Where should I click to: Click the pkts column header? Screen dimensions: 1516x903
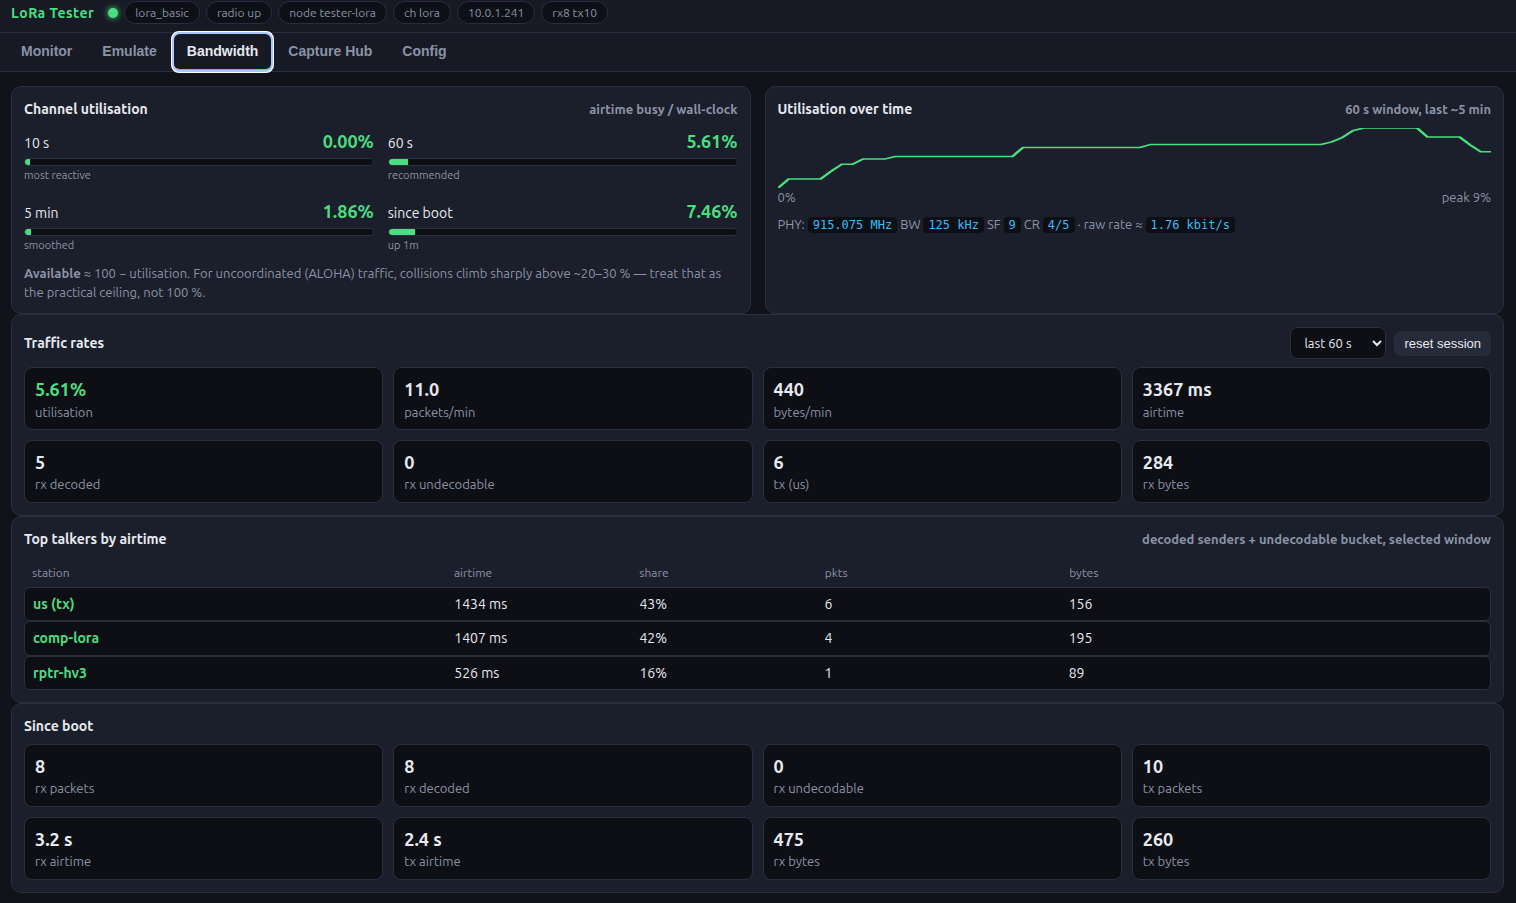point(836,573)
